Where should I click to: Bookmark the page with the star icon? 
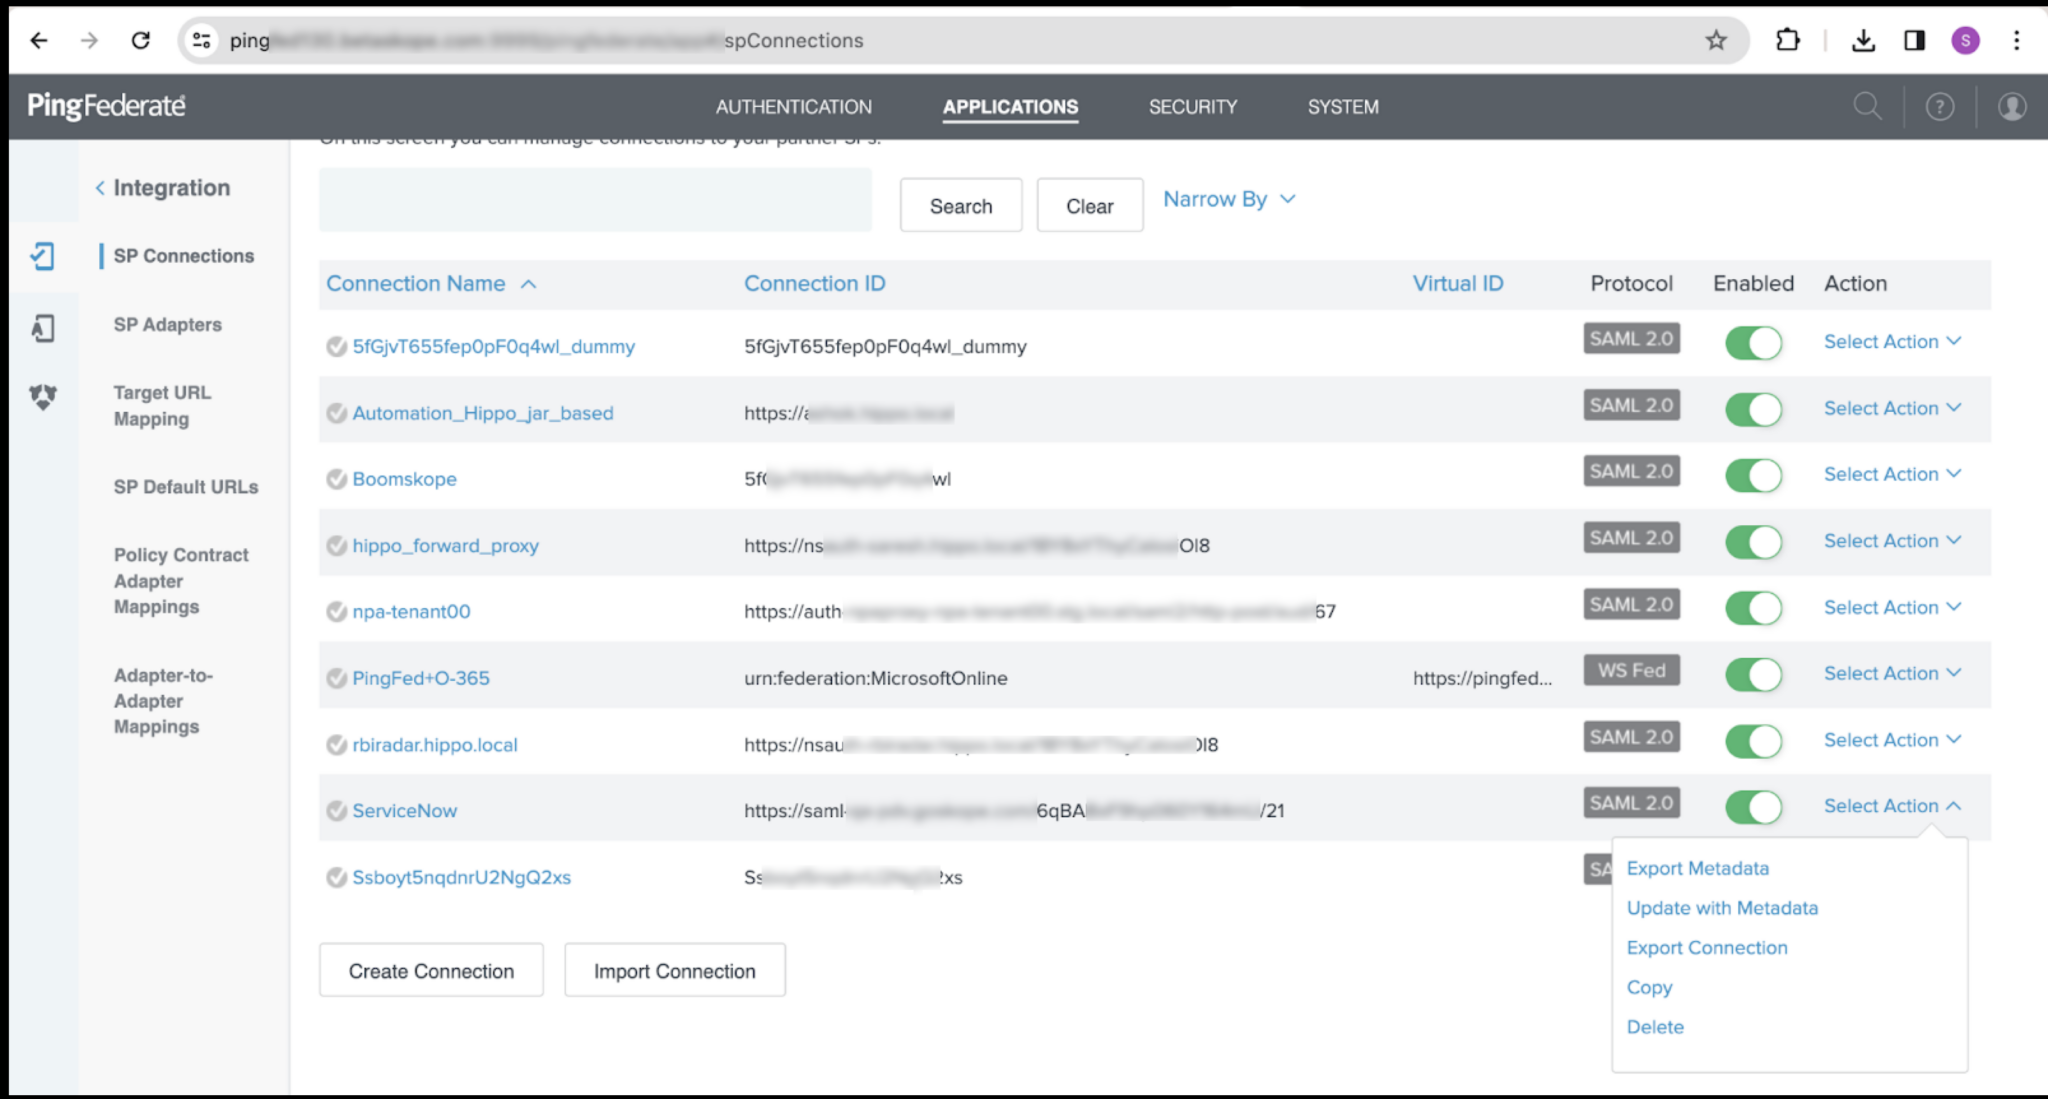point(1717,40)
